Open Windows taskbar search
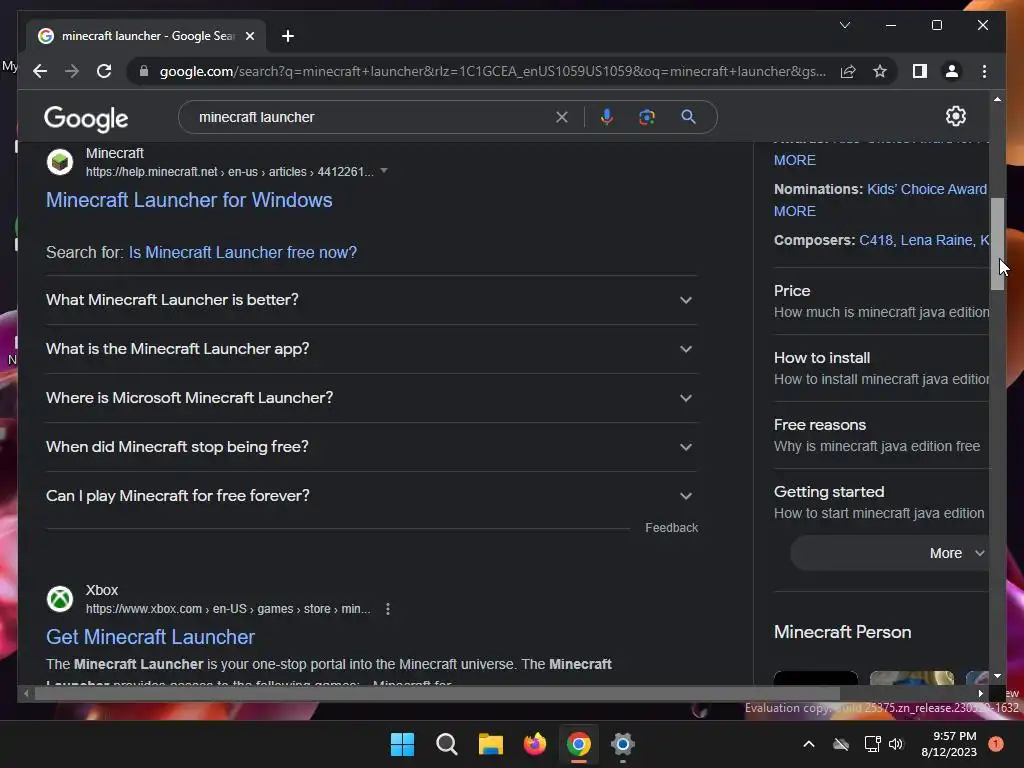1024x768 pixels. point(447,744)
